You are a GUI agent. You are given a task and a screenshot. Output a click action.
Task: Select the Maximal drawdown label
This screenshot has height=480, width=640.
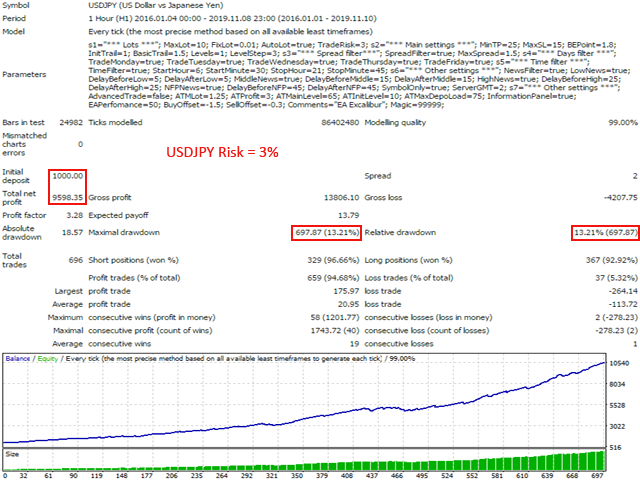pos(124,232)
